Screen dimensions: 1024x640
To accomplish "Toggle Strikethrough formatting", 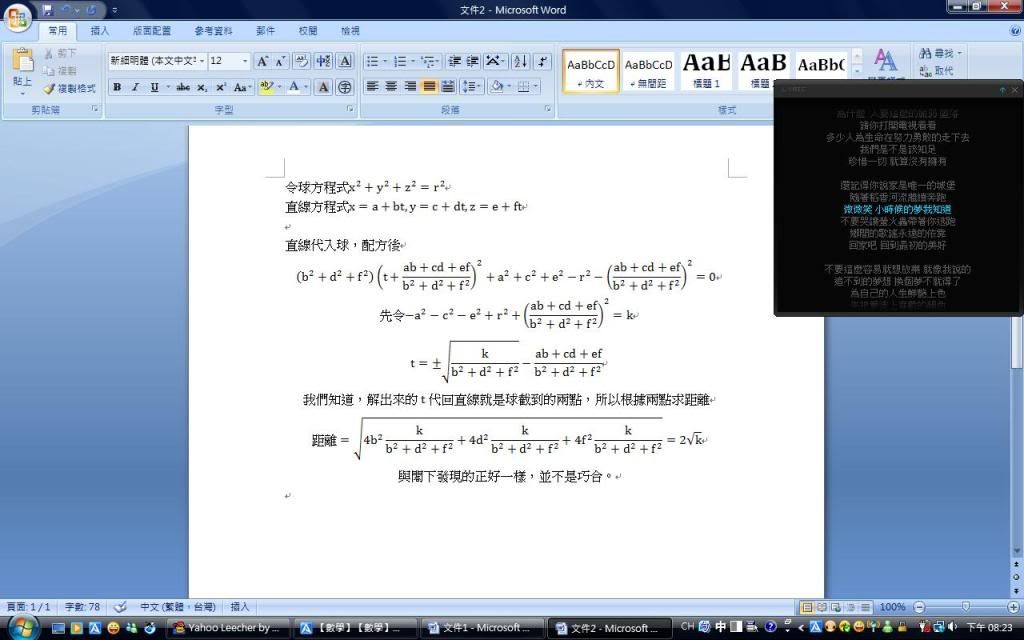I will 184,87.
